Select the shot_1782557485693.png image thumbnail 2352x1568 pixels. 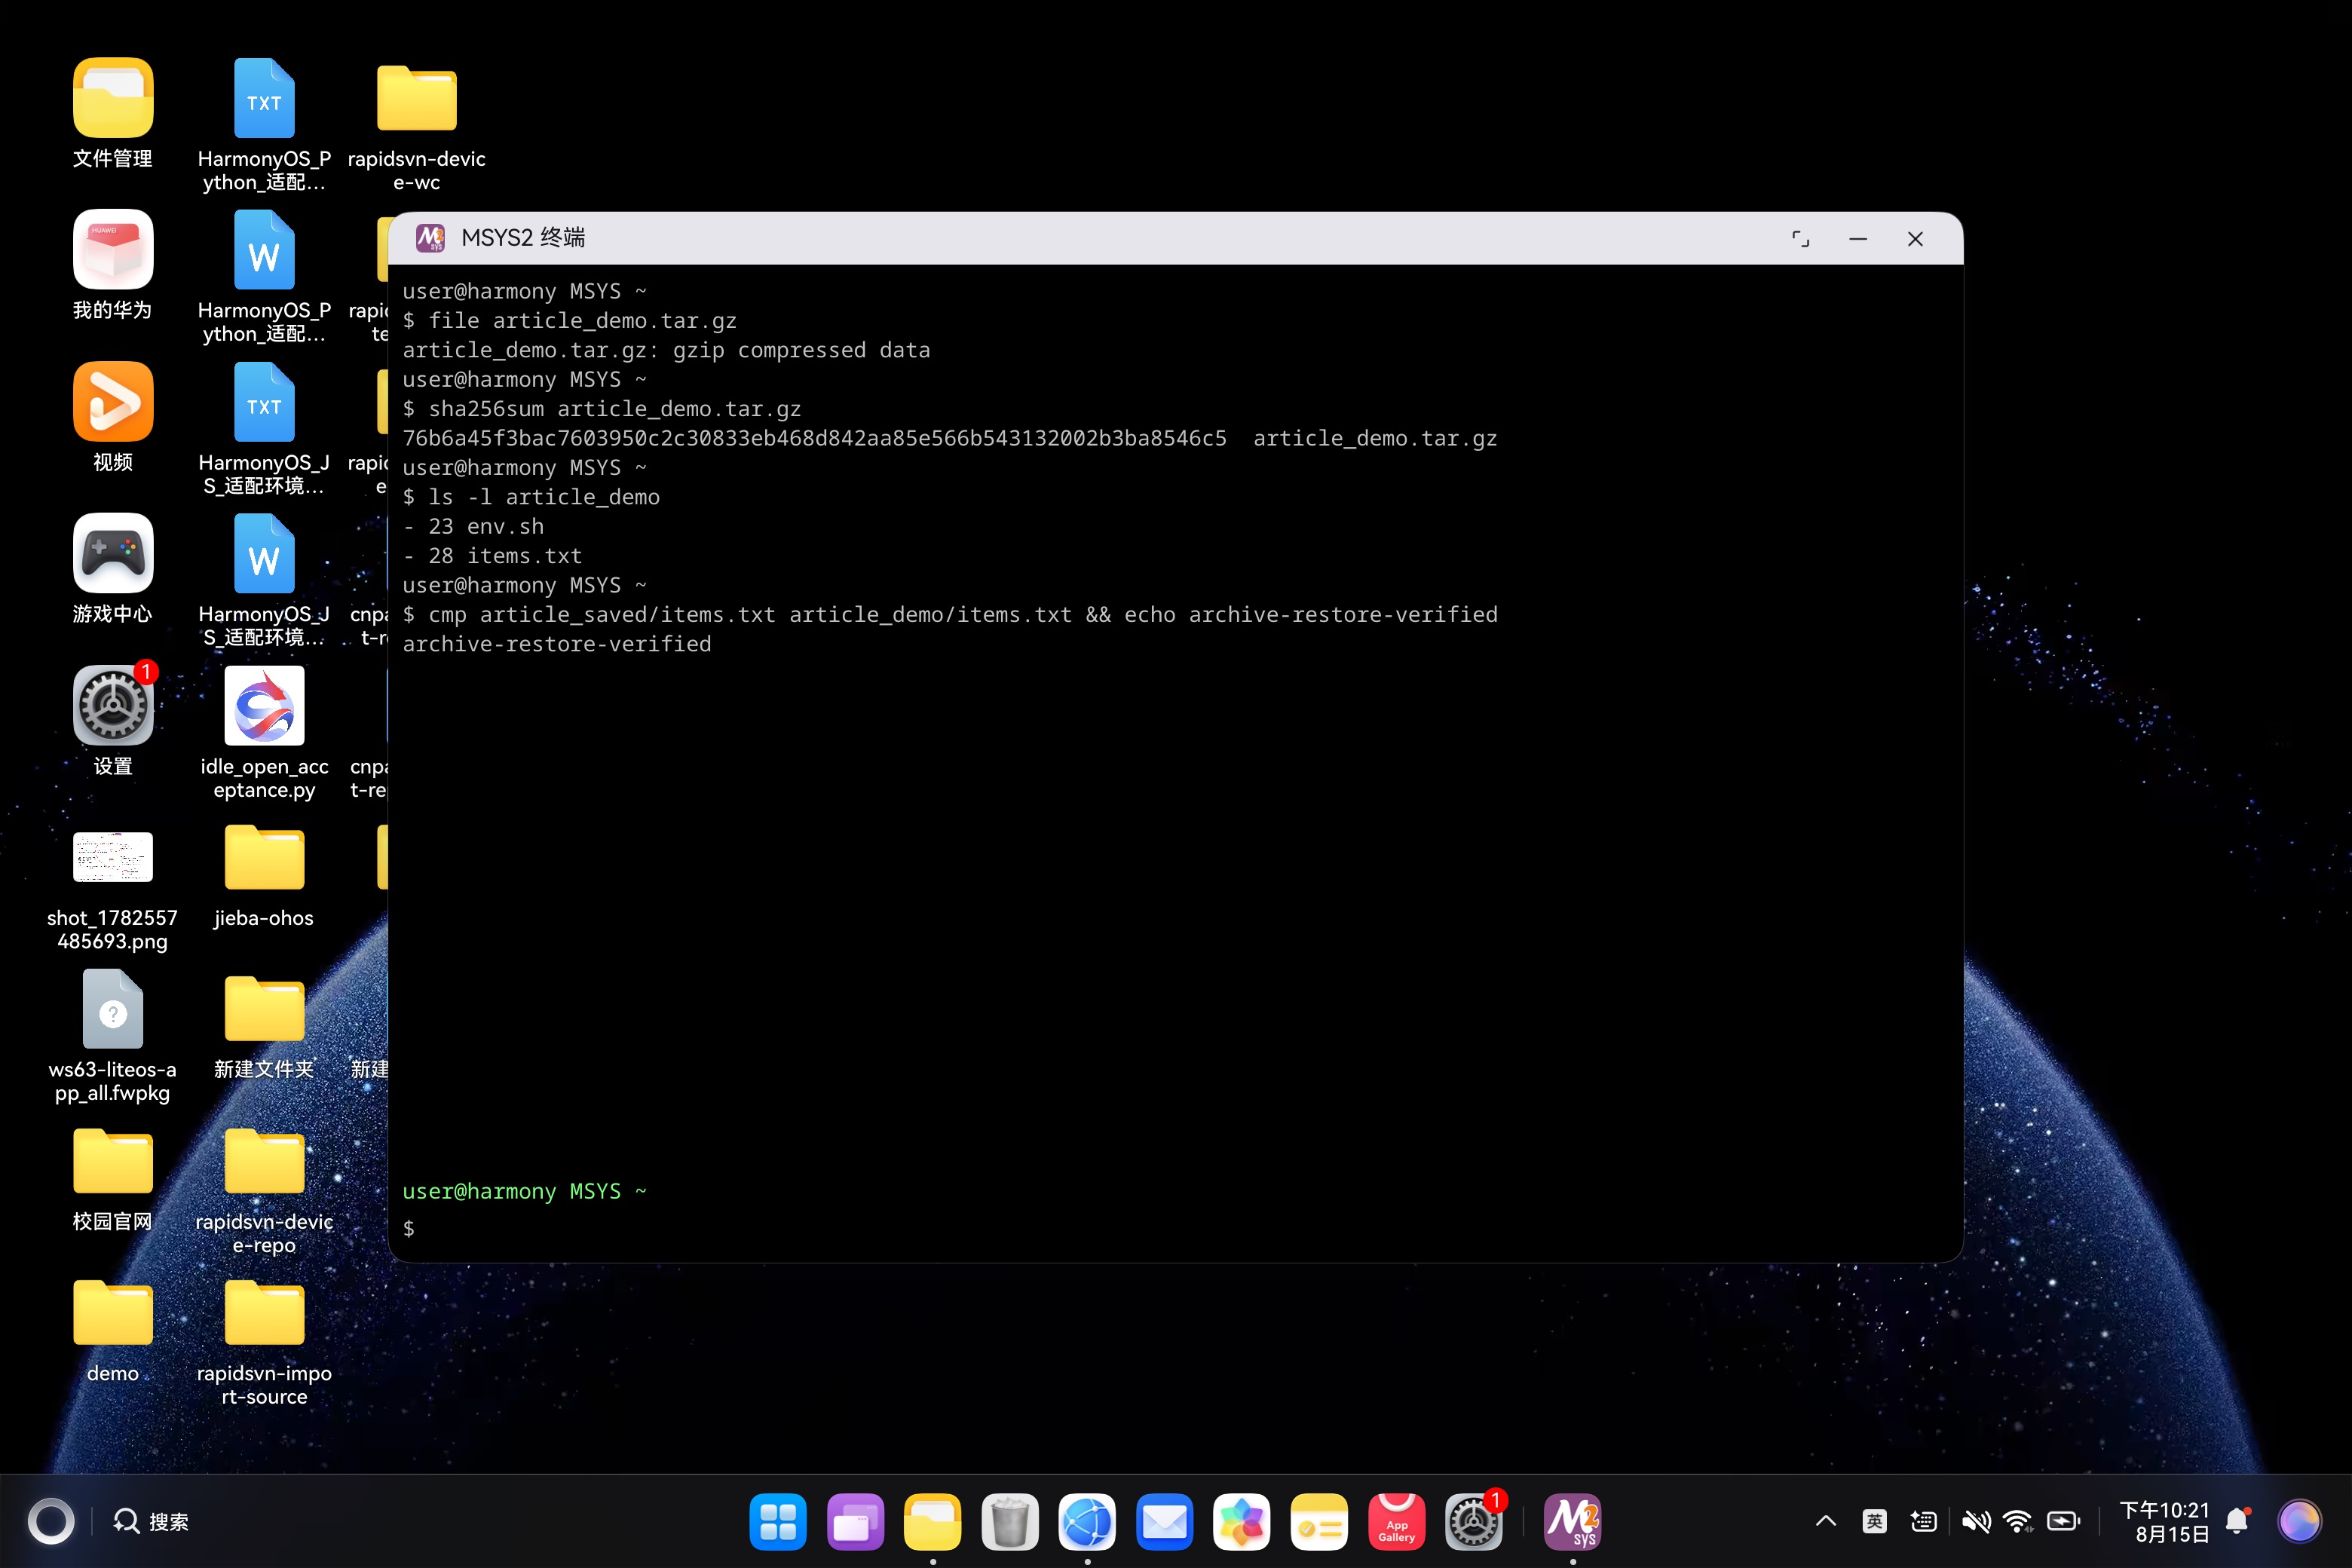(113, 857)
